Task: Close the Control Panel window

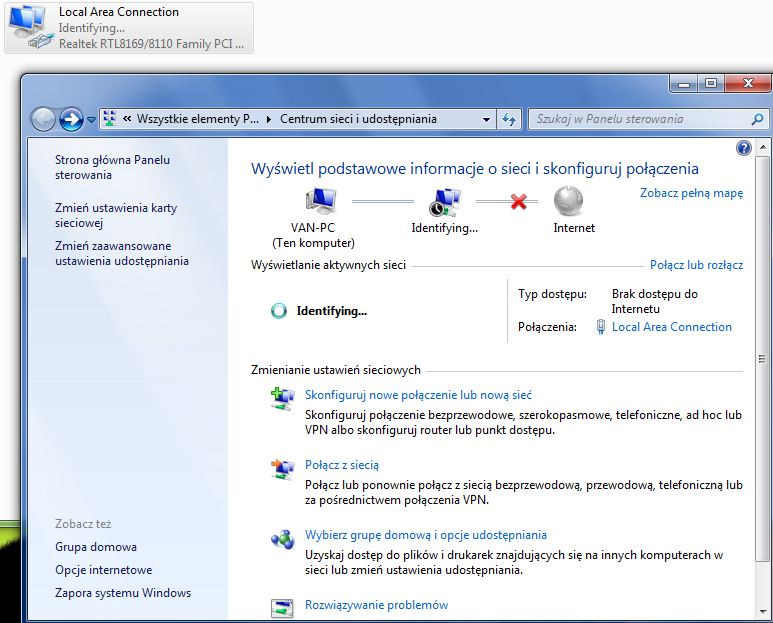Action: coord(748,83)
